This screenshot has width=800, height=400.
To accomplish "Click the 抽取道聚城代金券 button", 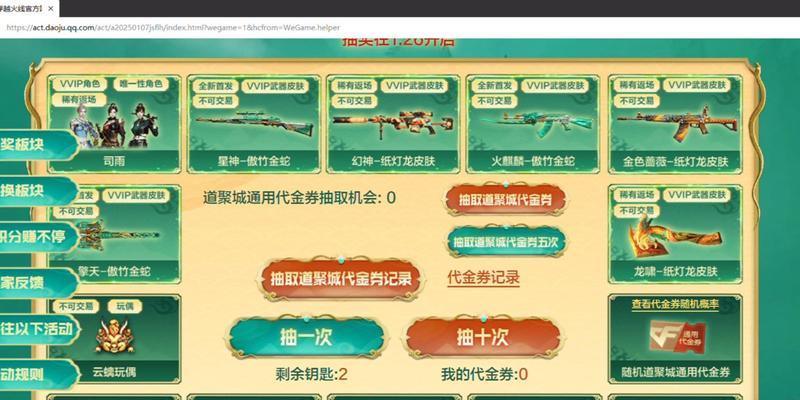I will (505, 199).
